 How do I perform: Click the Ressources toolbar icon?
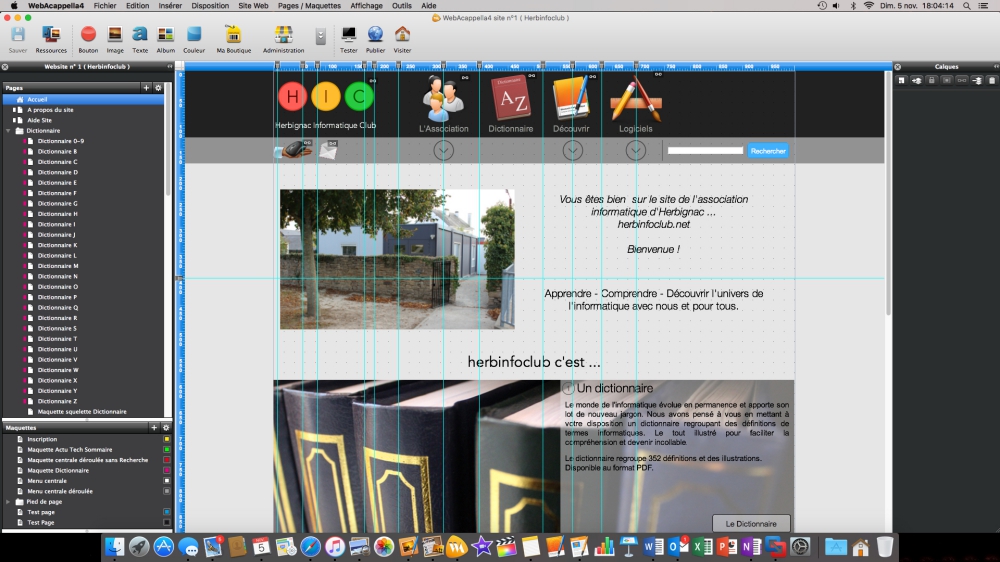click(x=51, y=36)
